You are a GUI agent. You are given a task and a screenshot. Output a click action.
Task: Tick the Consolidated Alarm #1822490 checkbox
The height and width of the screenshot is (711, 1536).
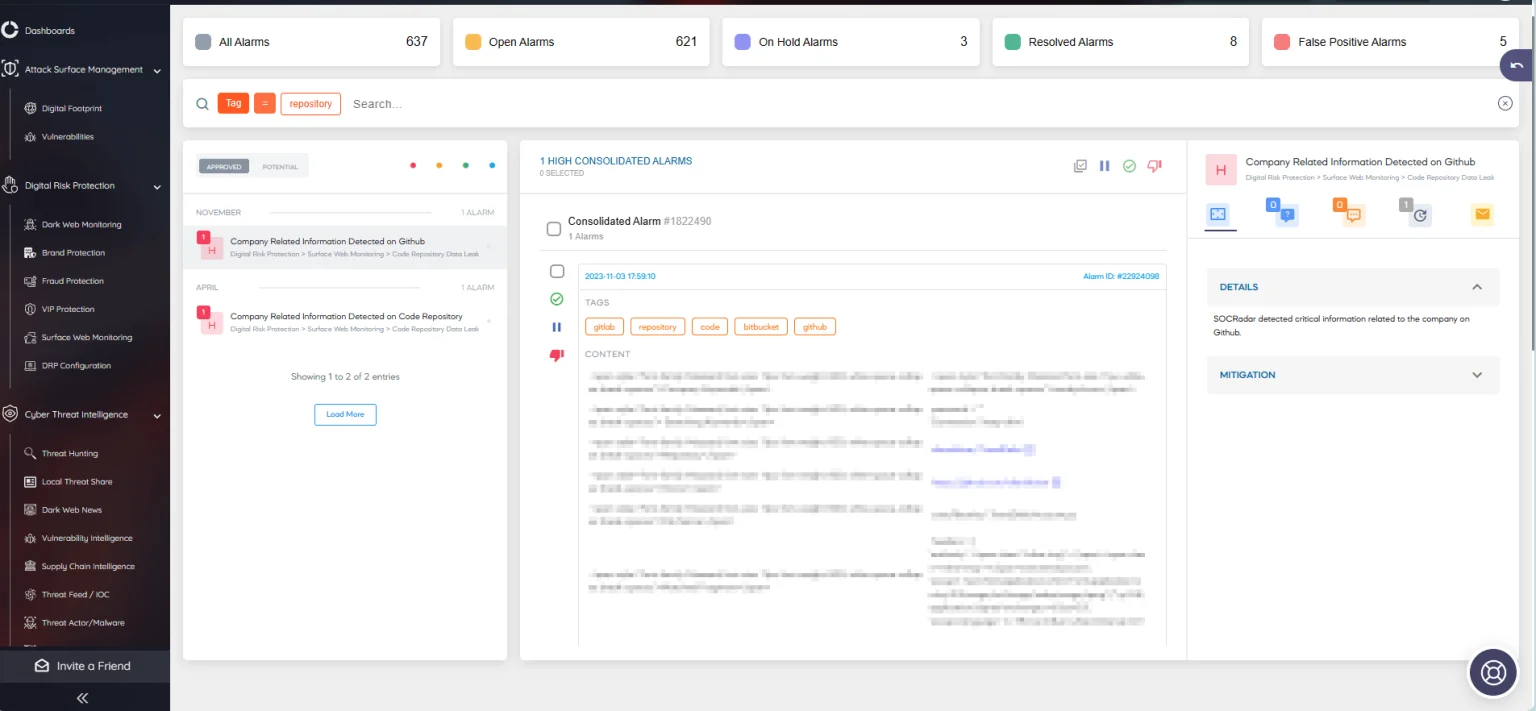[554, 228]
